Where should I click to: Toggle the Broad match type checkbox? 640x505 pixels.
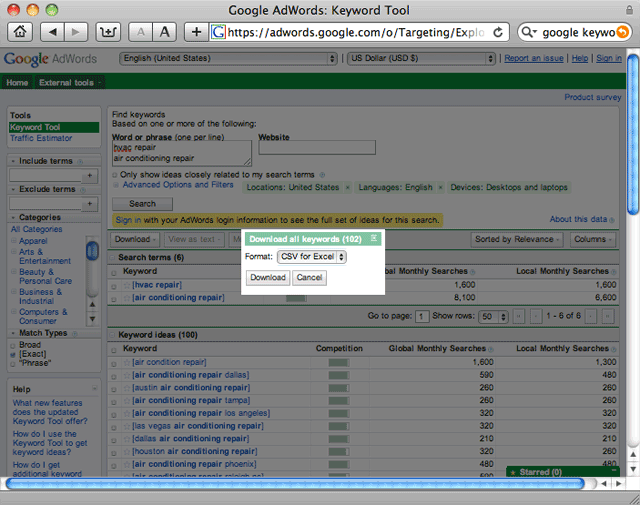point(13,345)
